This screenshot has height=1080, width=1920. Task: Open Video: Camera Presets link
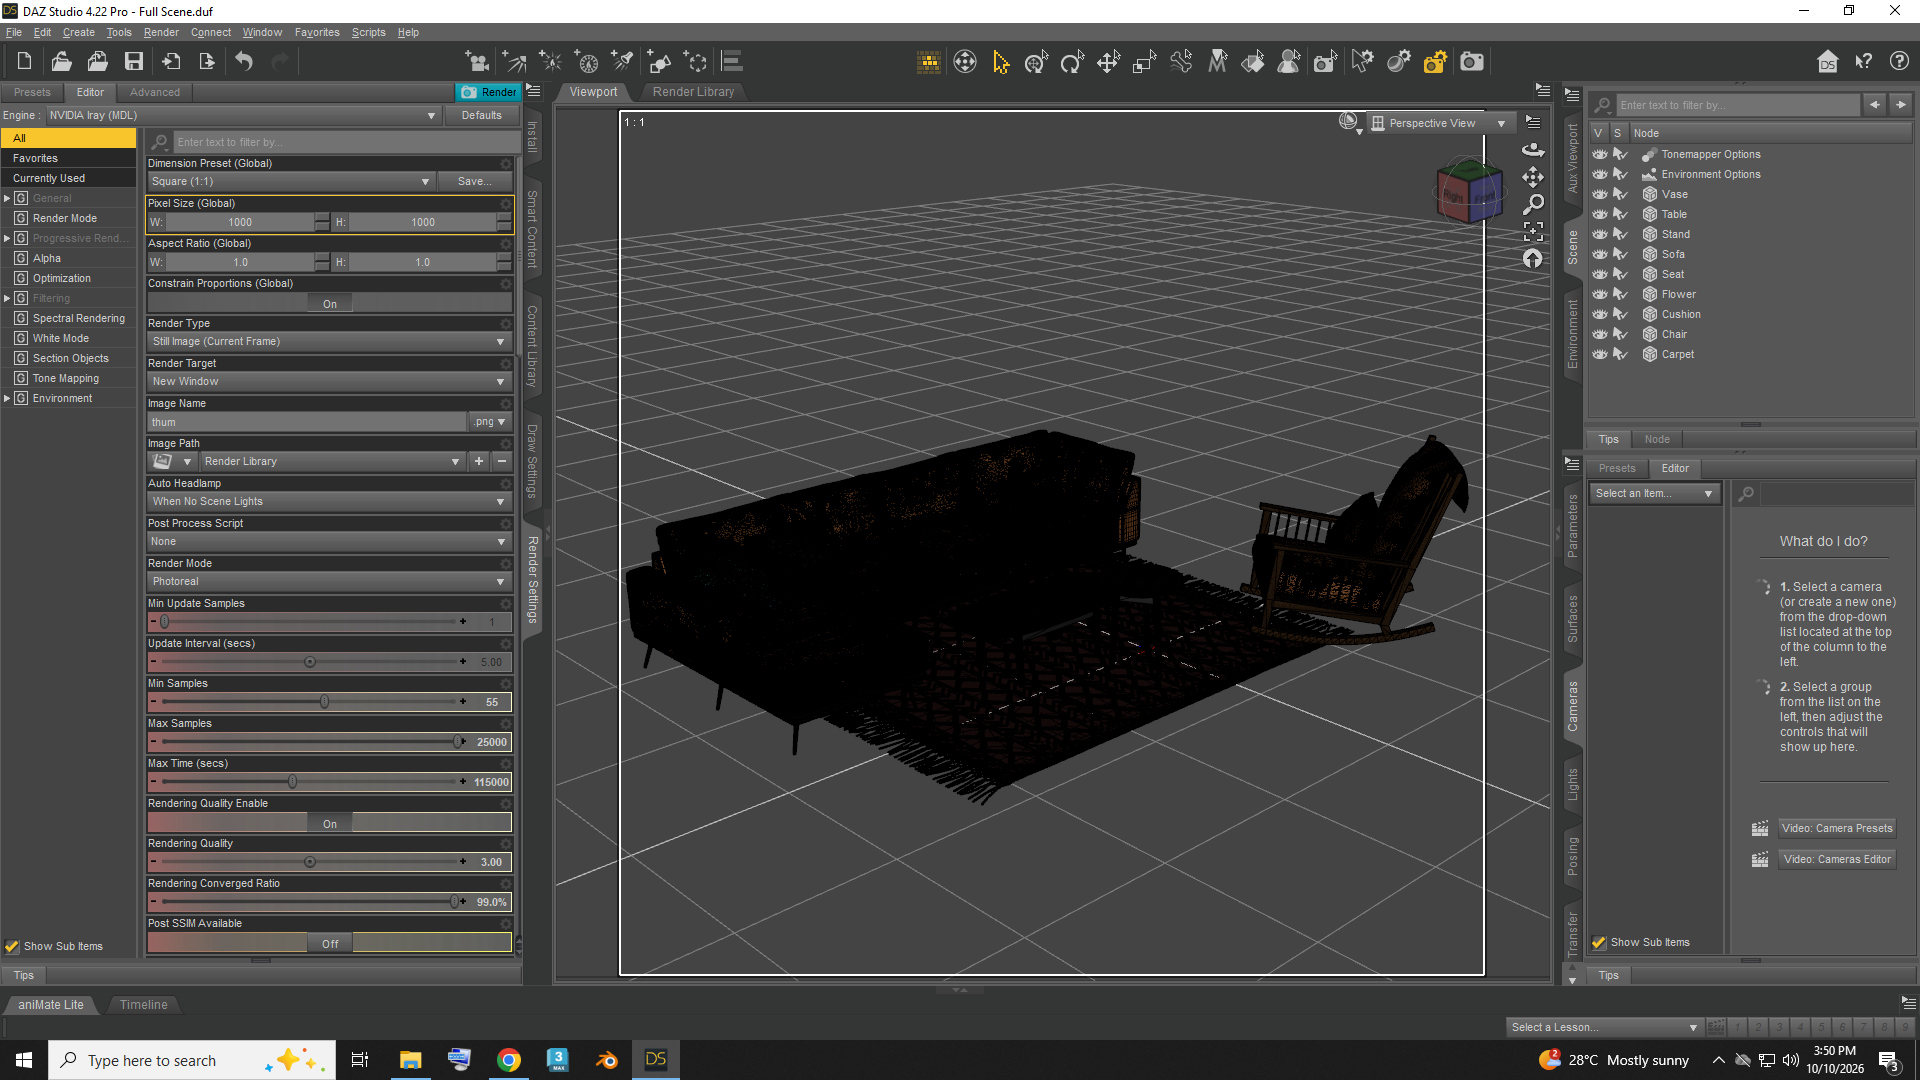[1837, 829]
